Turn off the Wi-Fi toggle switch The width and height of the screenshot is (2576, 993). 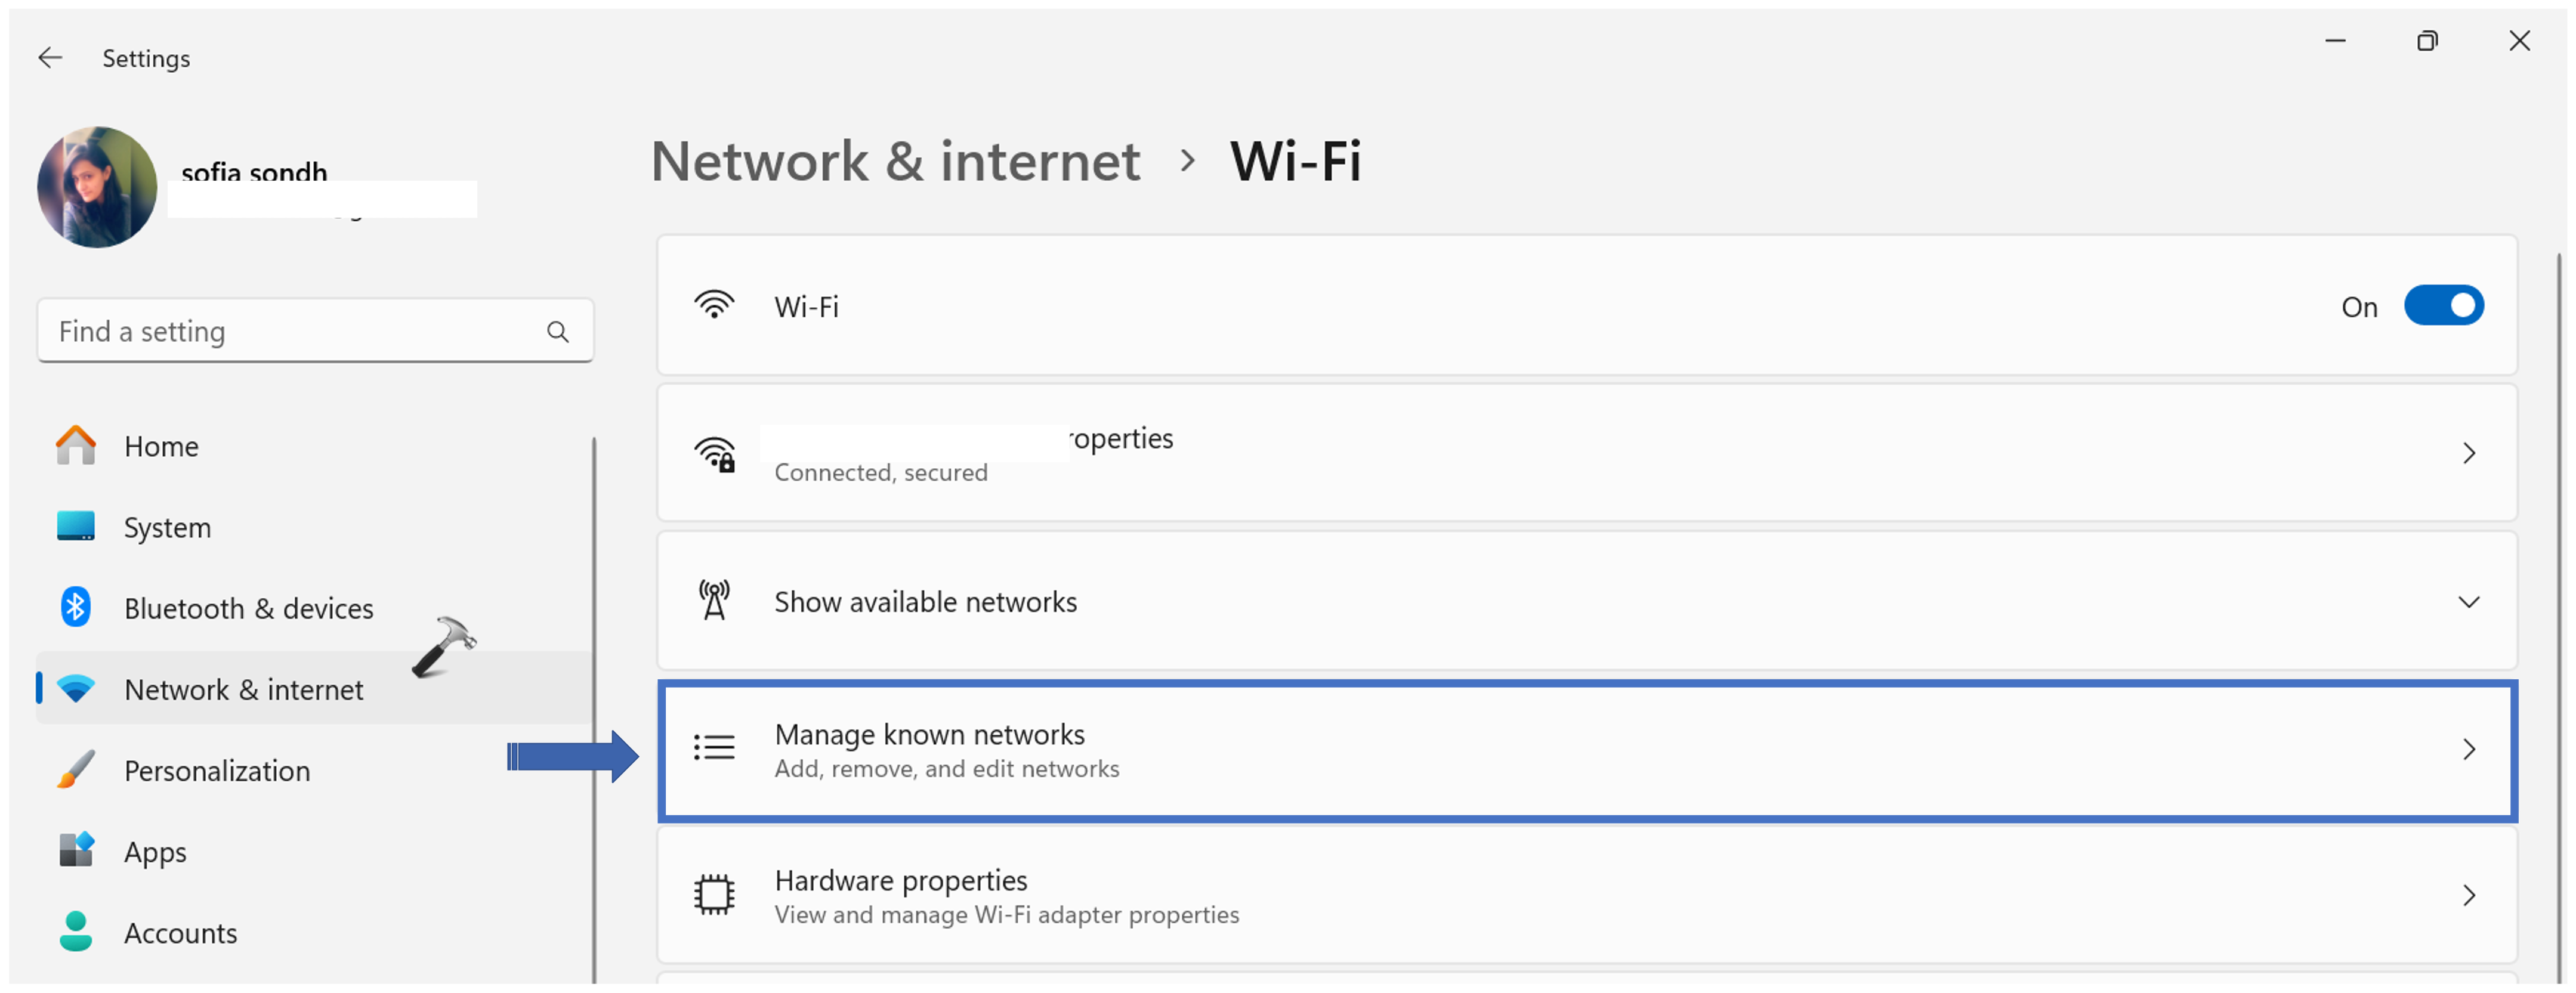(2443, 306)
